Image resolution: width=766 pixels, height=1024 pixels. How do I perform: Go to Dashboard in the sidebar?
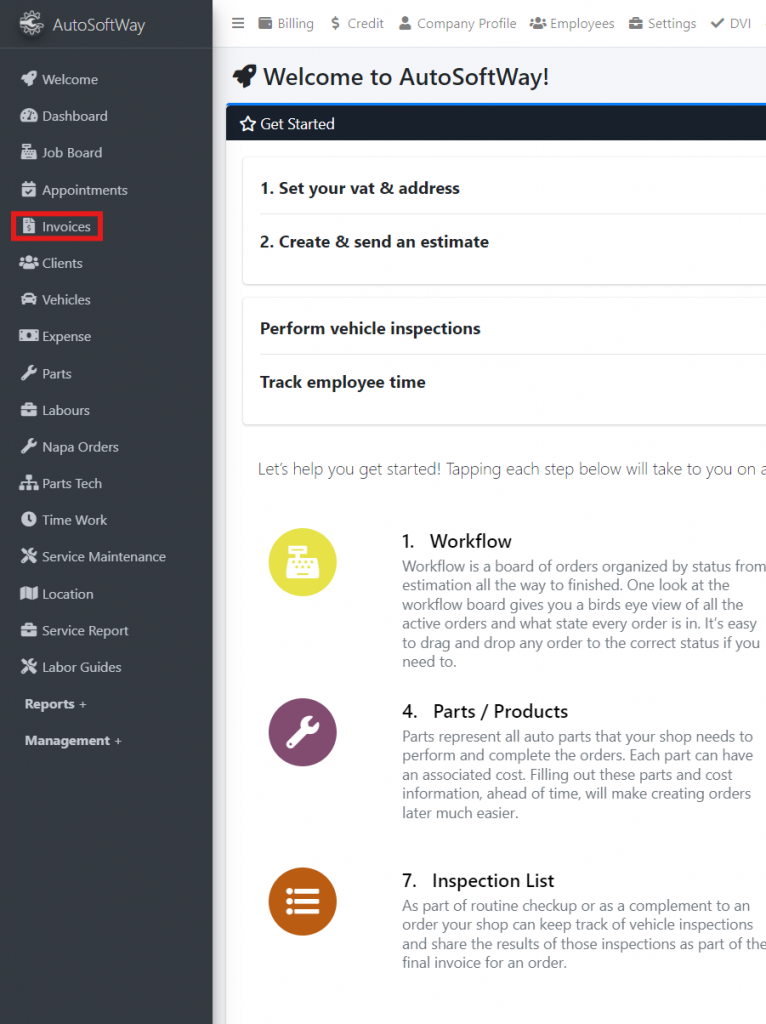(74, 116)
